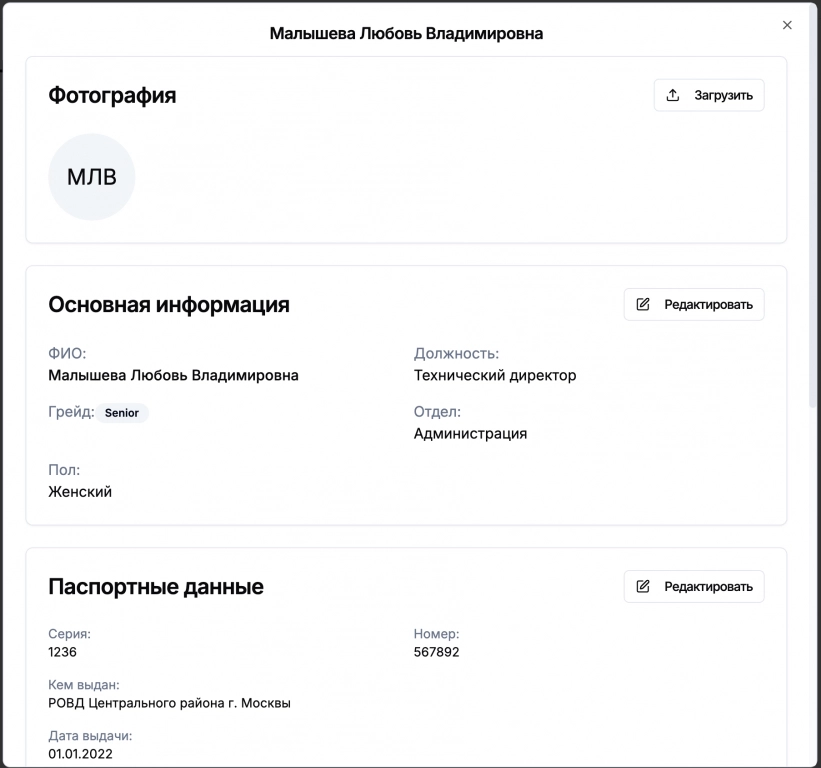Click the pencil icon in Основная информация
Screen dimensions: 821x768
(x=643, y=304)
